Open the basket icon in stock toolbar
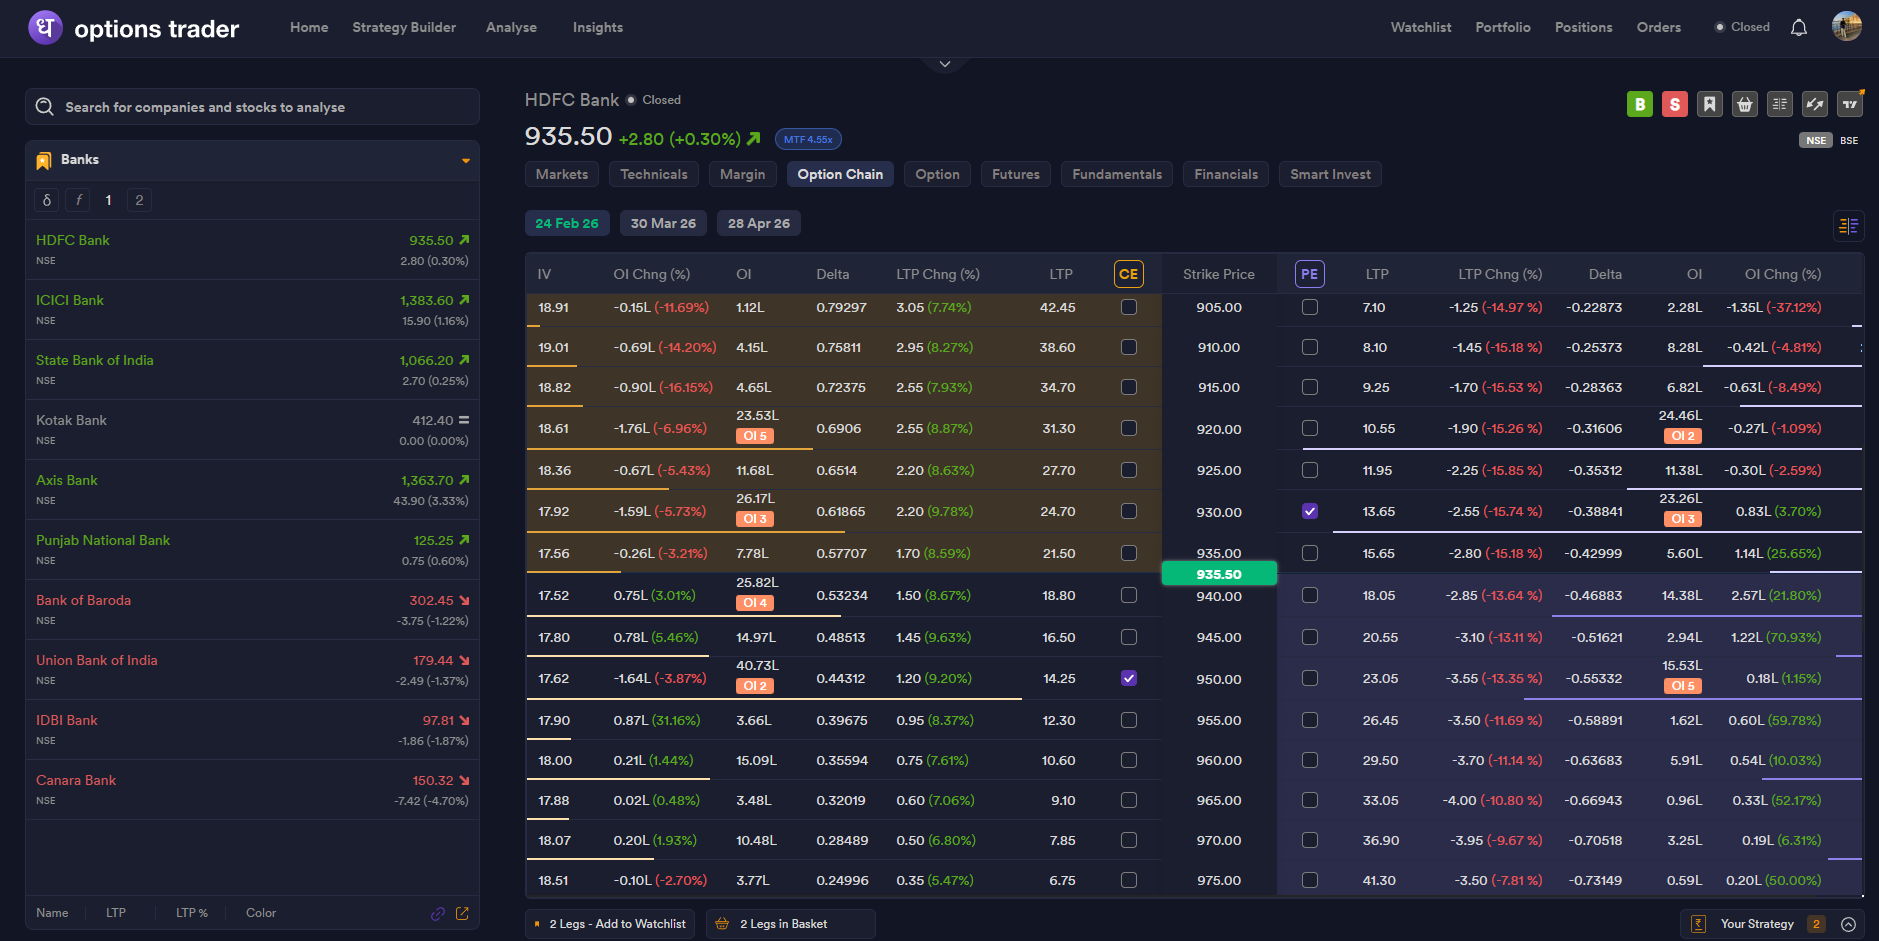The image size is (1879, 941). click(x=1744, y=104)
